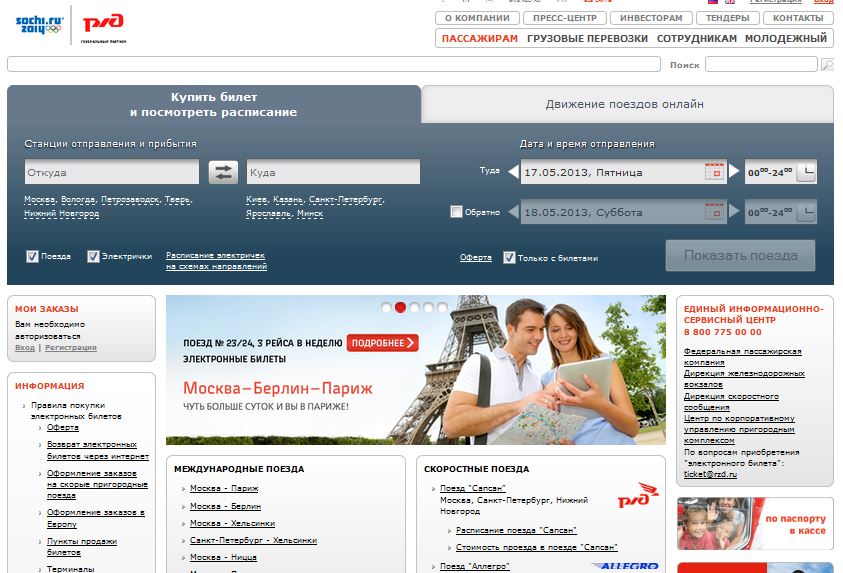This screenshot has width=843, height=573.
Task: Click Регистрация link in Мои заказы
Action: pos(71,347)
